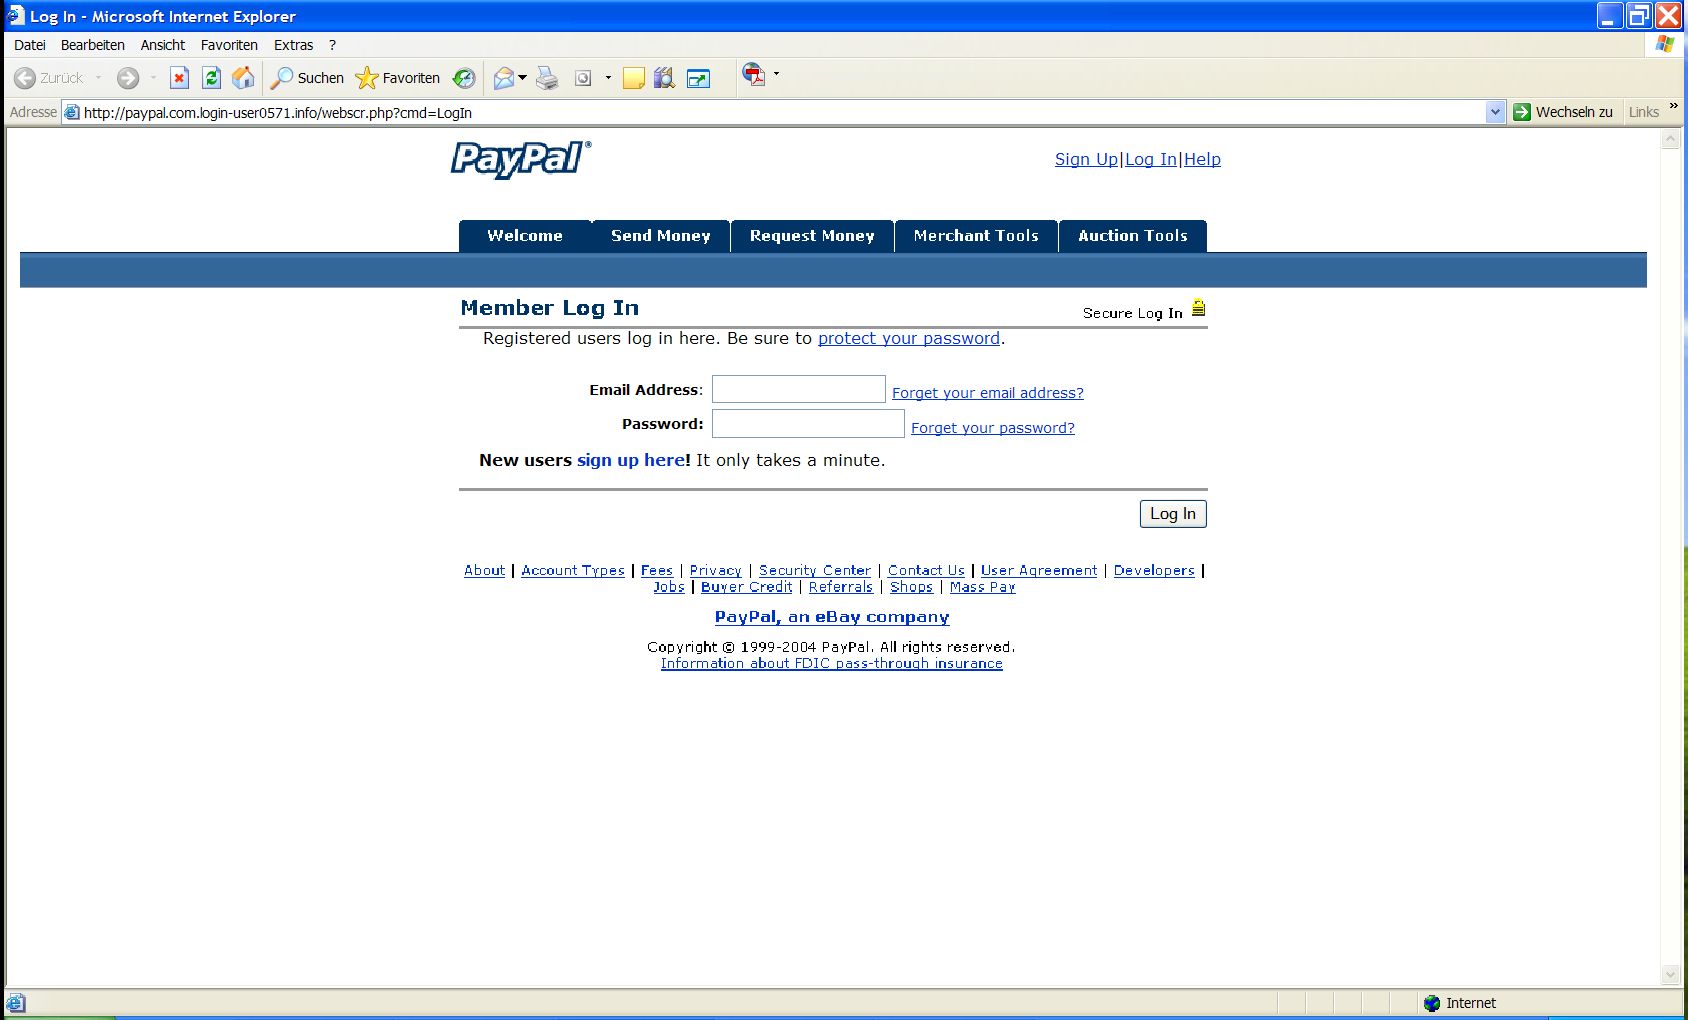Click Forget your email address link
The image size is (1688, 1020).
pyautogui.click(x=988, y=393)
